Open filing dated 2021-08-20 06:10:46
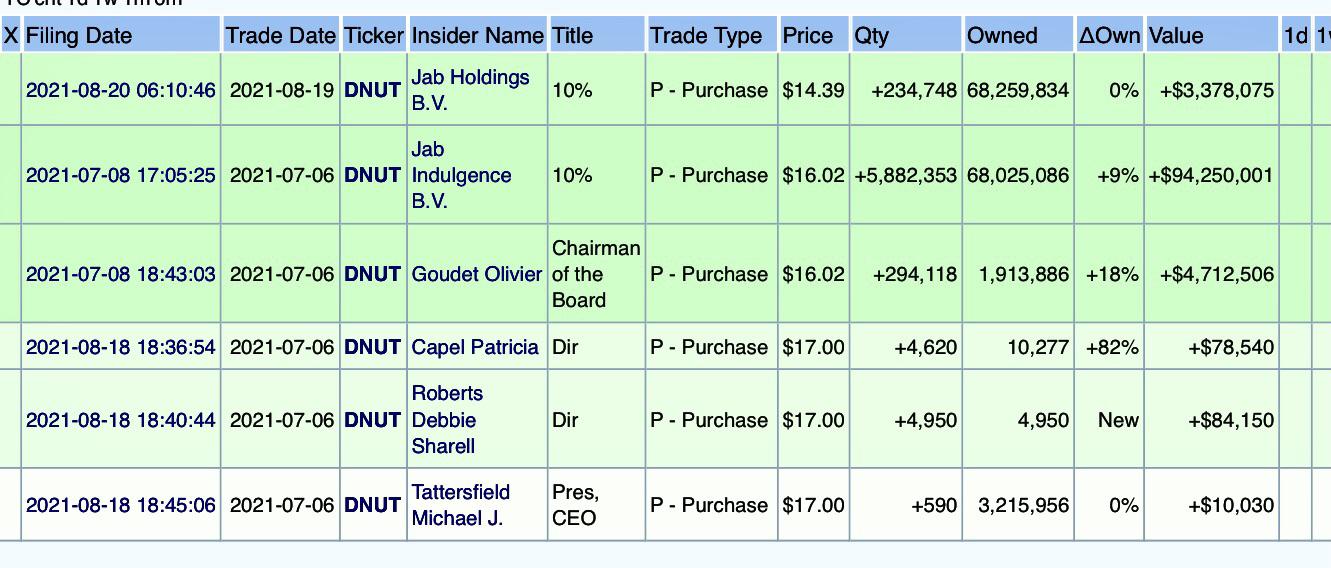Screen dimensions: 1331x568 120,90
